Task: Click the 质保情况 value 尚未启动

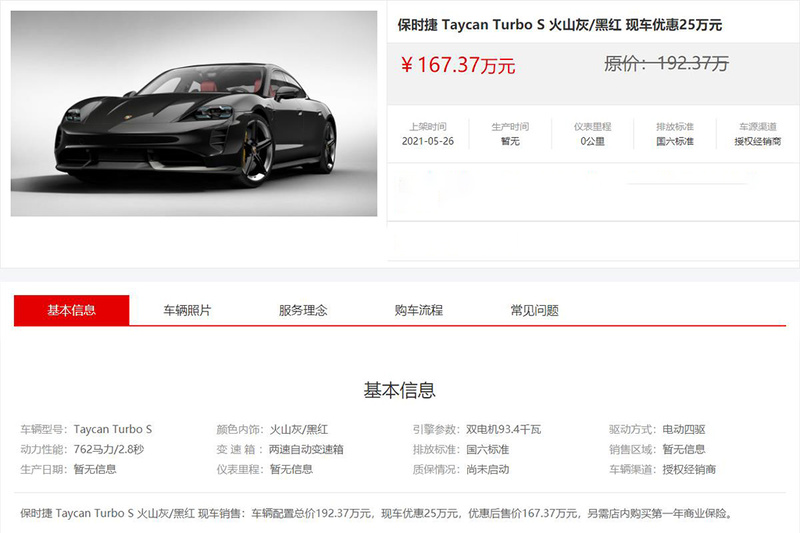Action: [488, 469]
